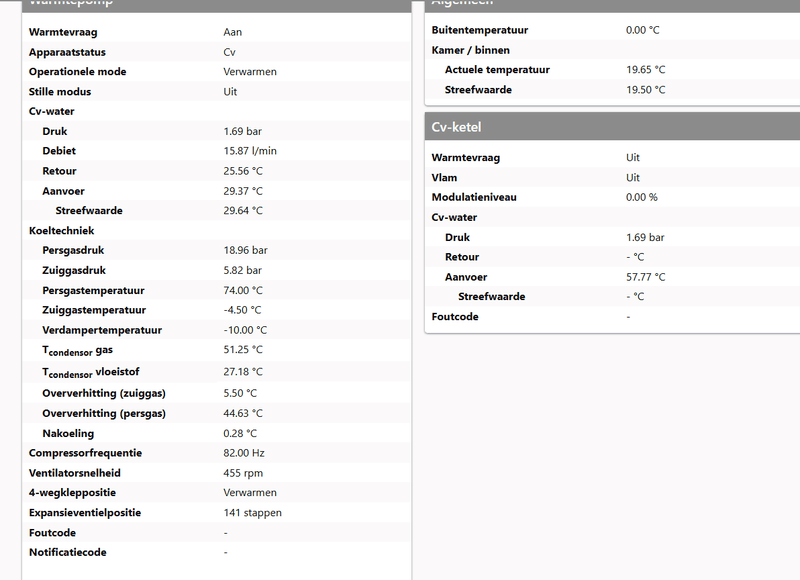This screenshot has height=580, width=800.
Task: Click the Zuiggasdruk value 5.82 bar
Action: 243,270
